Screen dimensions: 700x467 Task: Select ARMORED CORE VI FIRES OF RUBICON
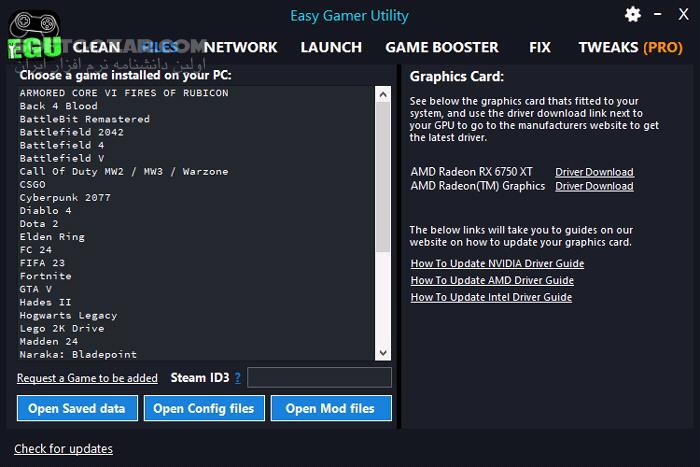click(x=196, y=93)
